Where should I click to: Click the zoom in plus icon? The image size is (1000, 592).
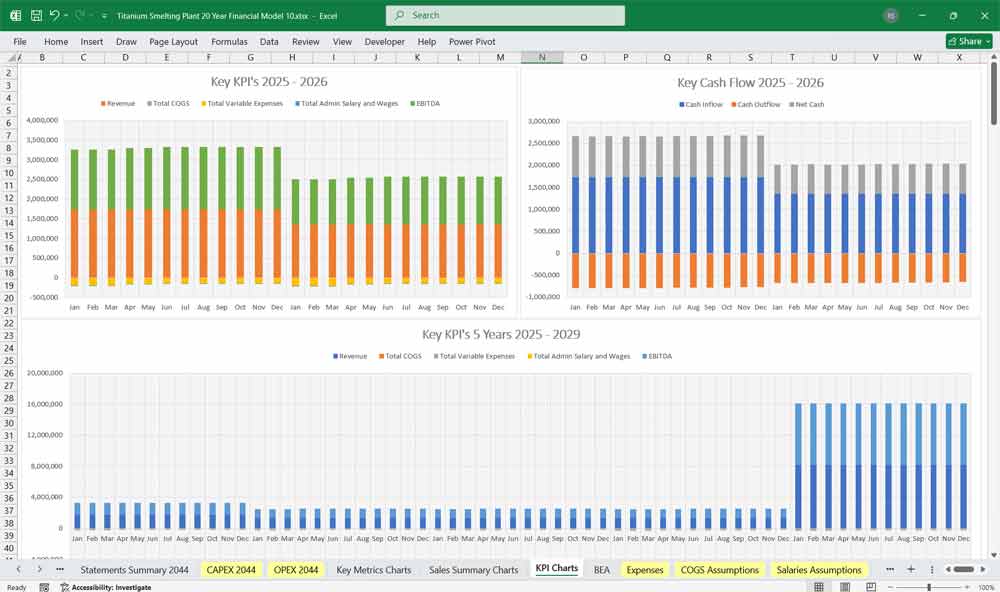pos(967,587)
